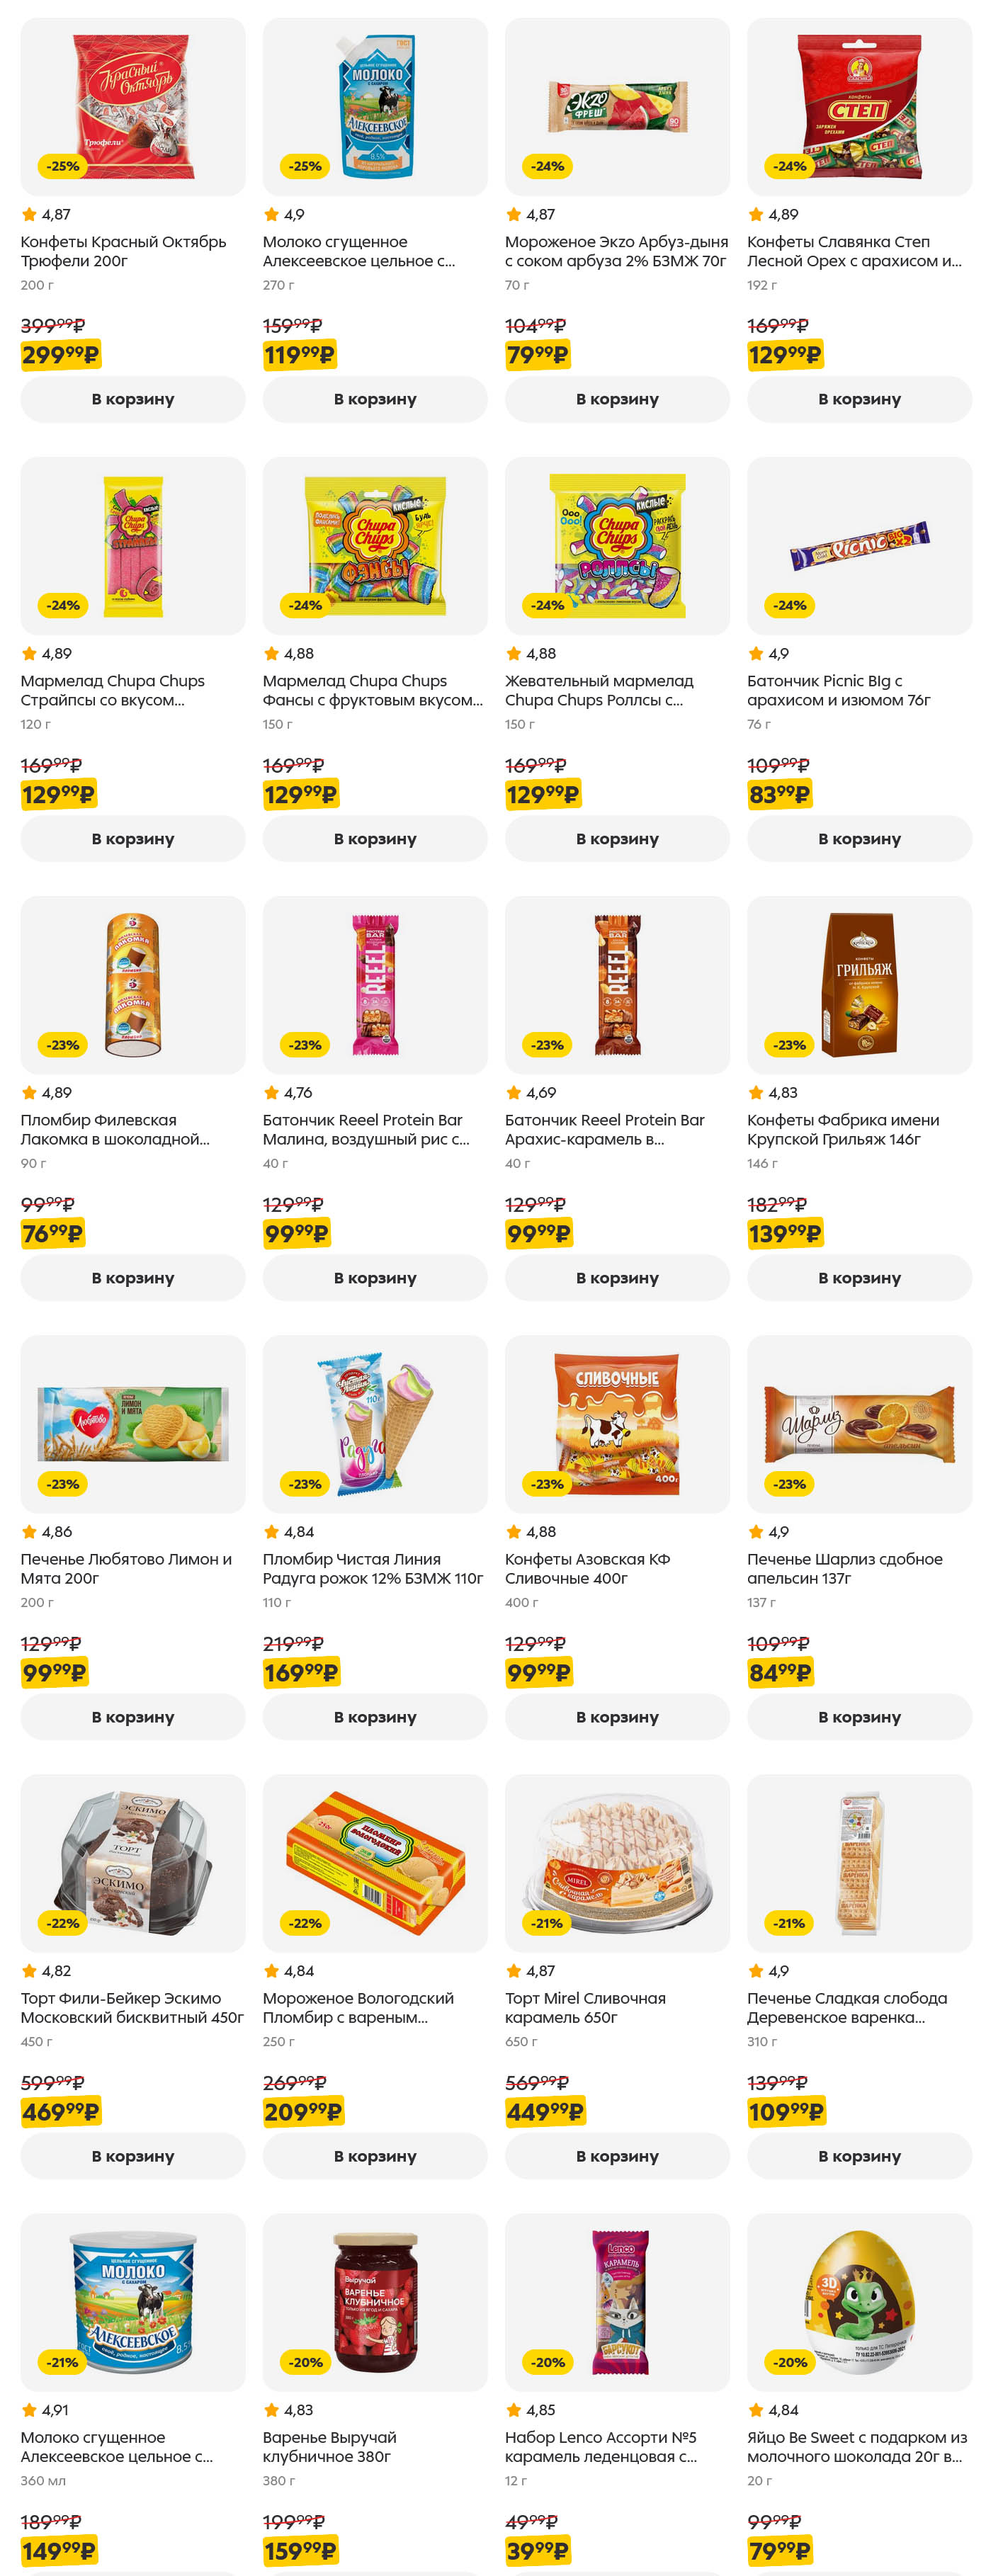Click the -24% badge on Мороженое Экзо
This screenshot has height=2576, width=986.
547,166
